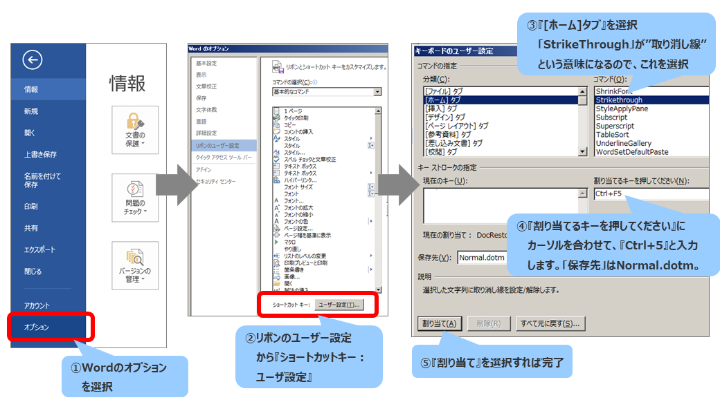720x406 pixels.
Task: Select [参考資料] タブ in 分類 list
Action: pyautogui.click(x=501, y=135)
